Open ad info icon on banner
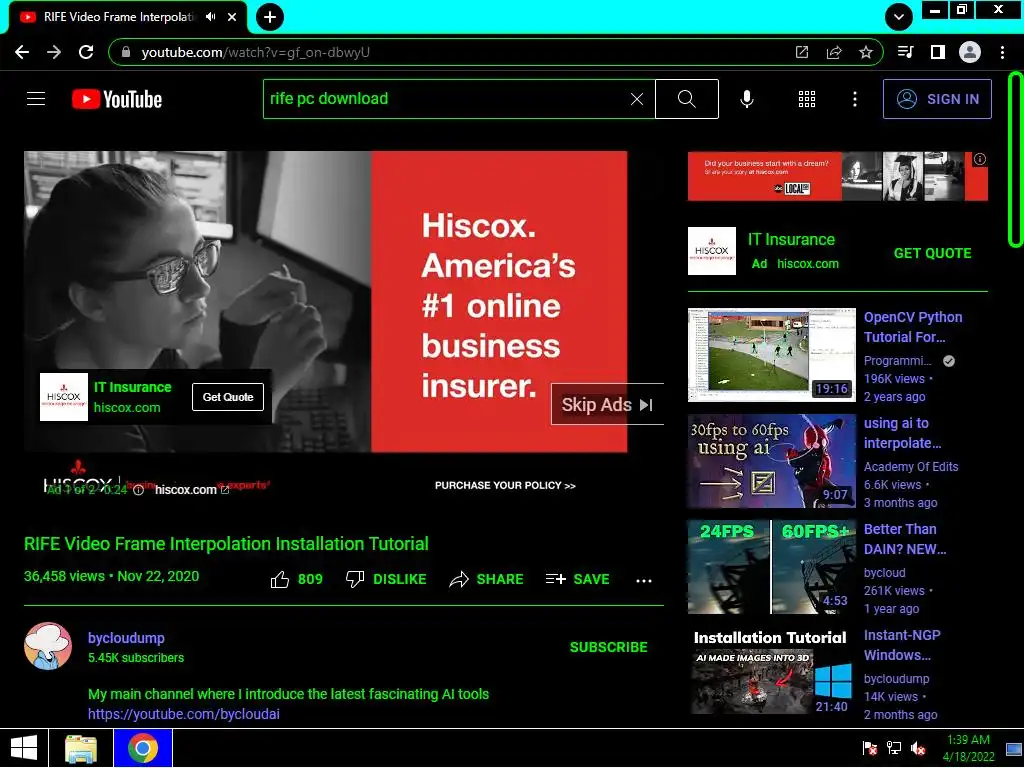This screenshot has height=768, width=1024. (x=980, y=159)
